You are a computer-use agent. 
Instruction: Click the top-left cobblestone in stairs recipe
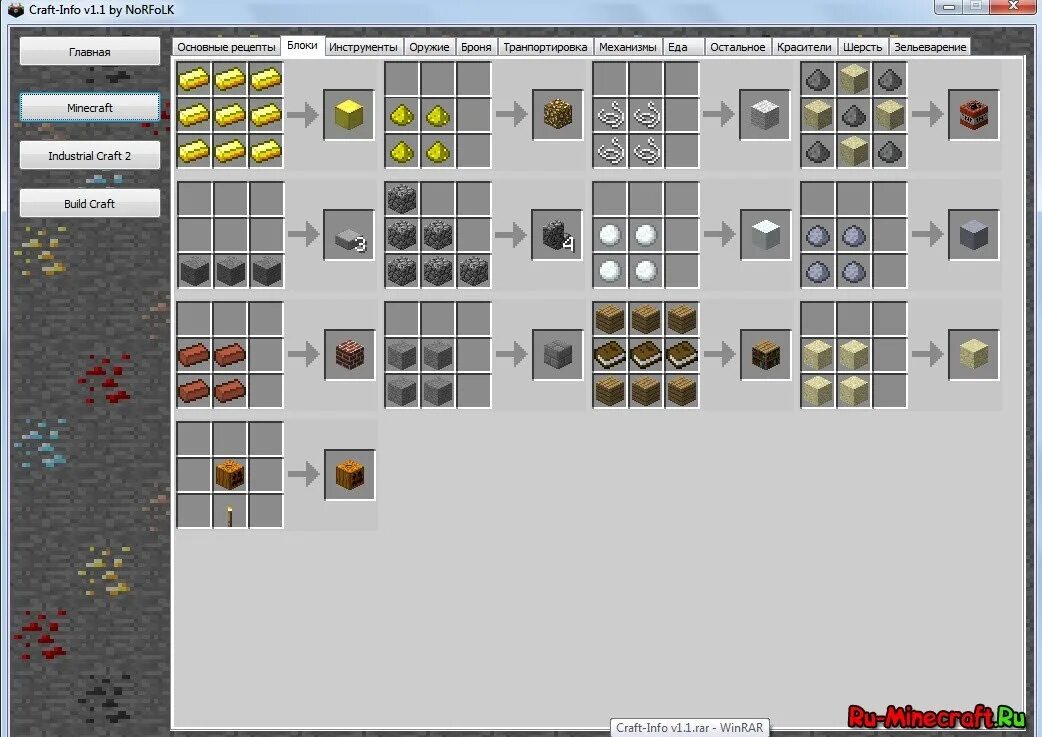pyautogui.click(x=402, y=199)
